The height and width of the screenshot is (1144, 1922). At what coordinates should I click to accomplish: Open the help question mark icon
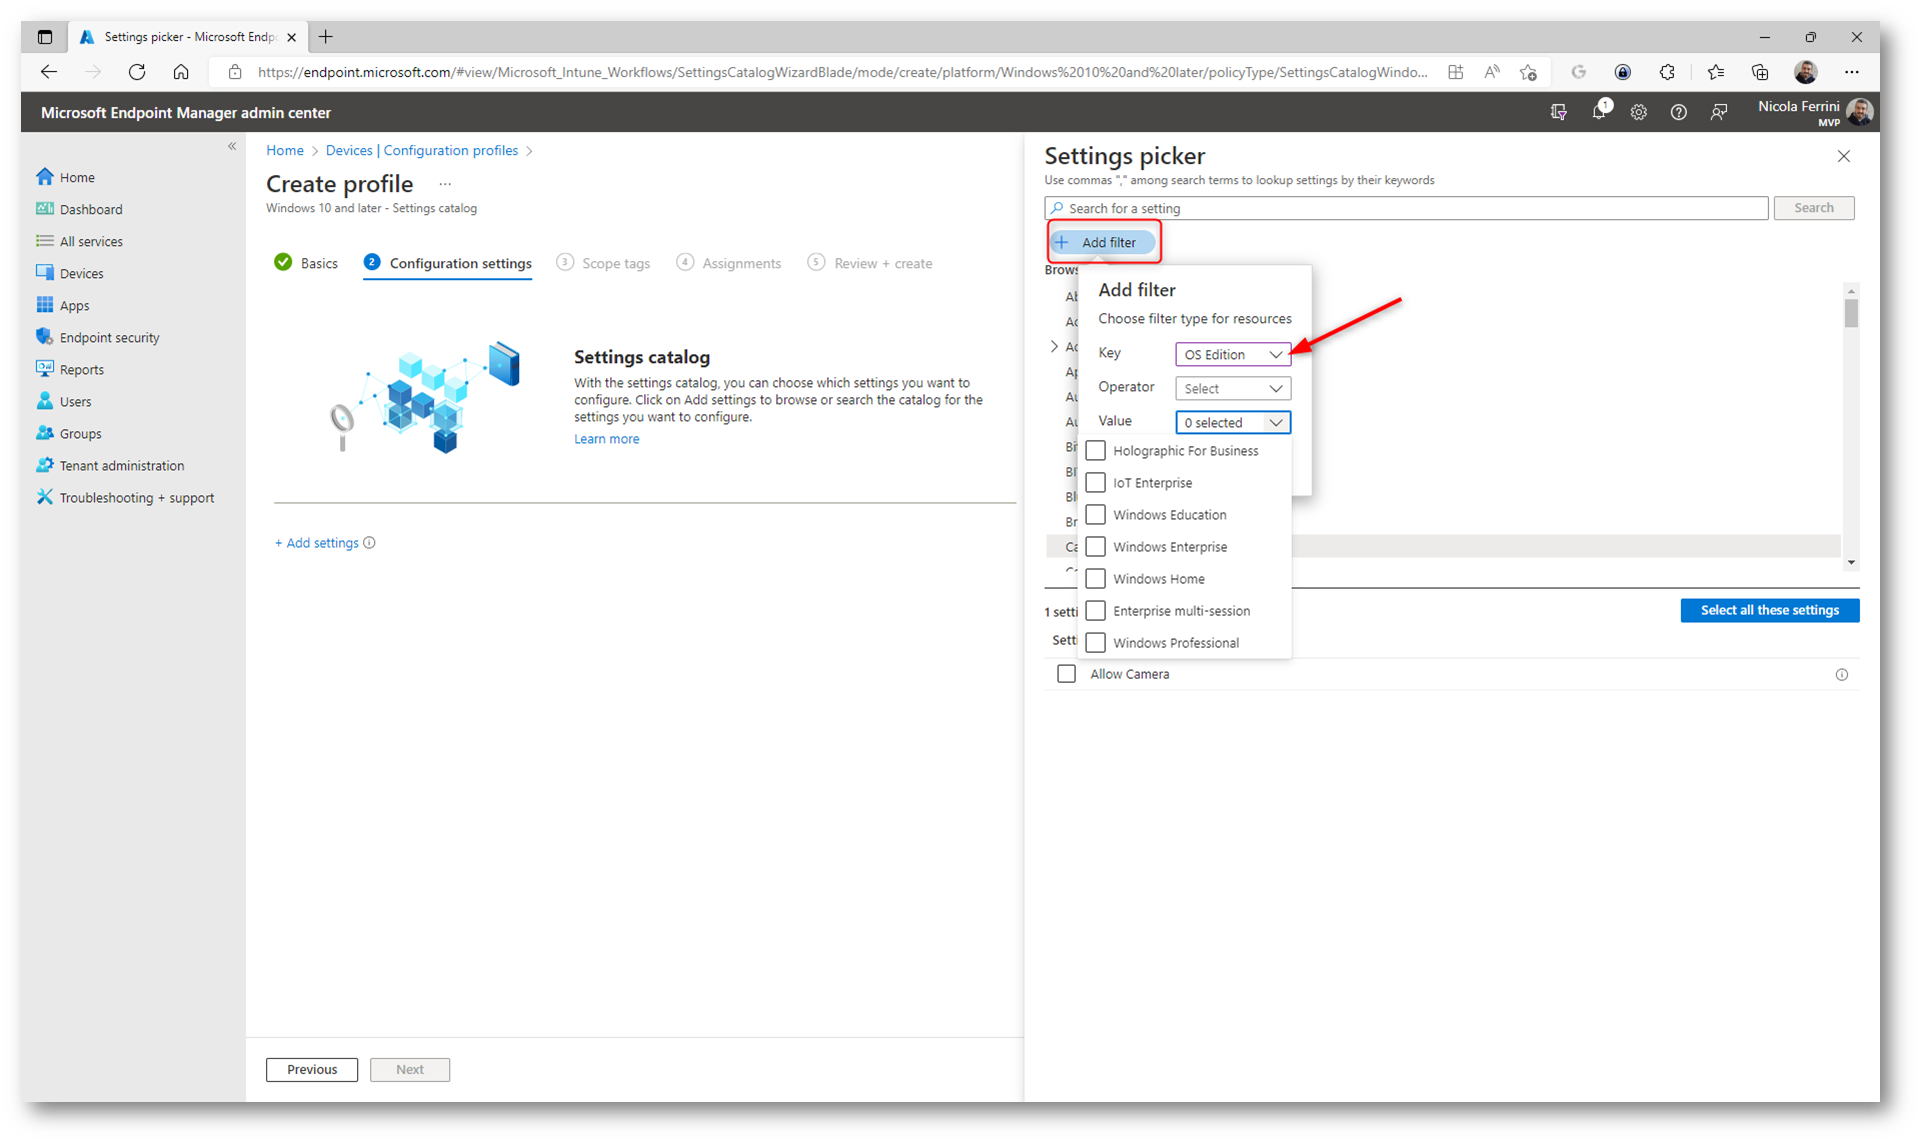click(x=1678, y=112)
